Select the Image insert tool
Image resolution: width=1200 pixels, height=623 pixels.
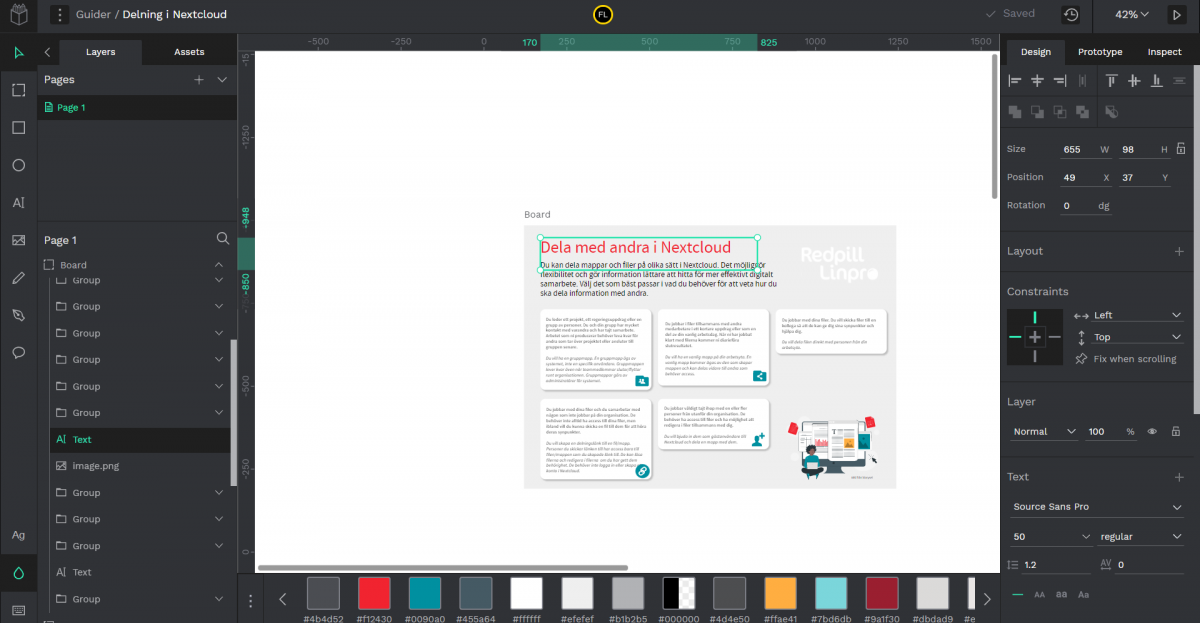pos(18,240)
